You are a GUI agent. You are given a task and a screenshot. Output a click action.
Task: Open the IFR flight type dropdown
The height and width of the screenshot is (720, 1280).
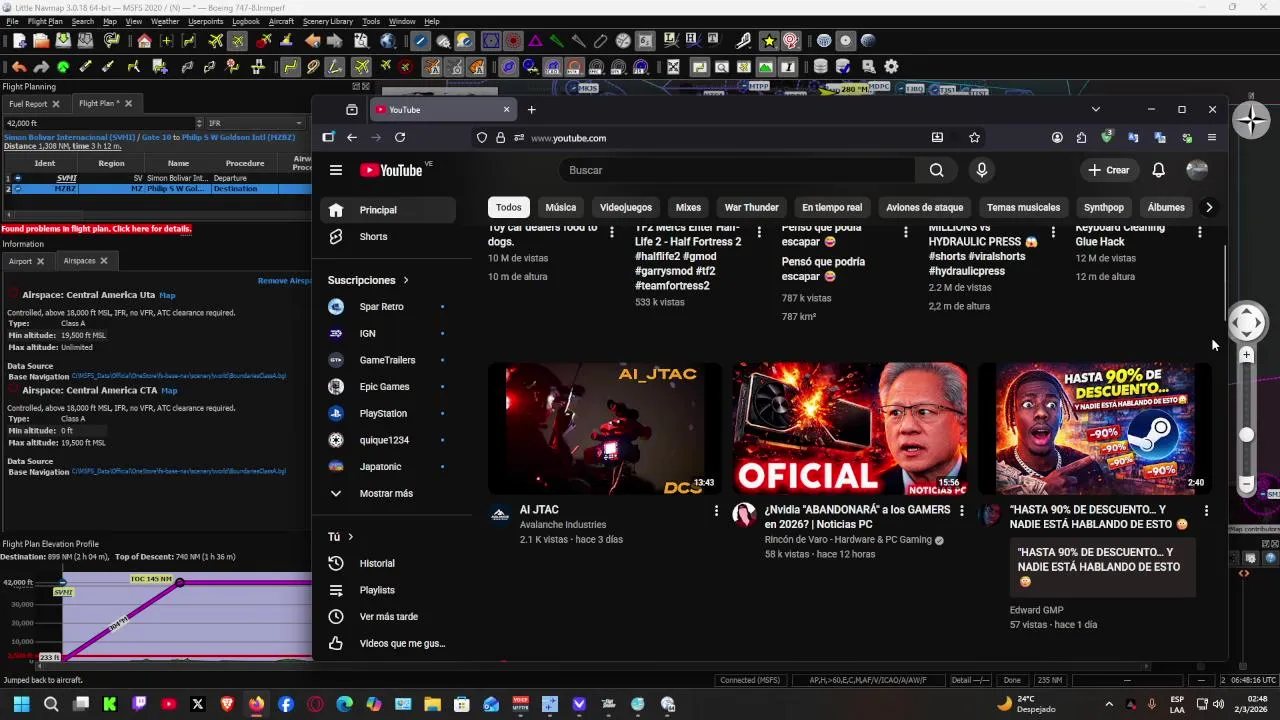click(255, 123)
